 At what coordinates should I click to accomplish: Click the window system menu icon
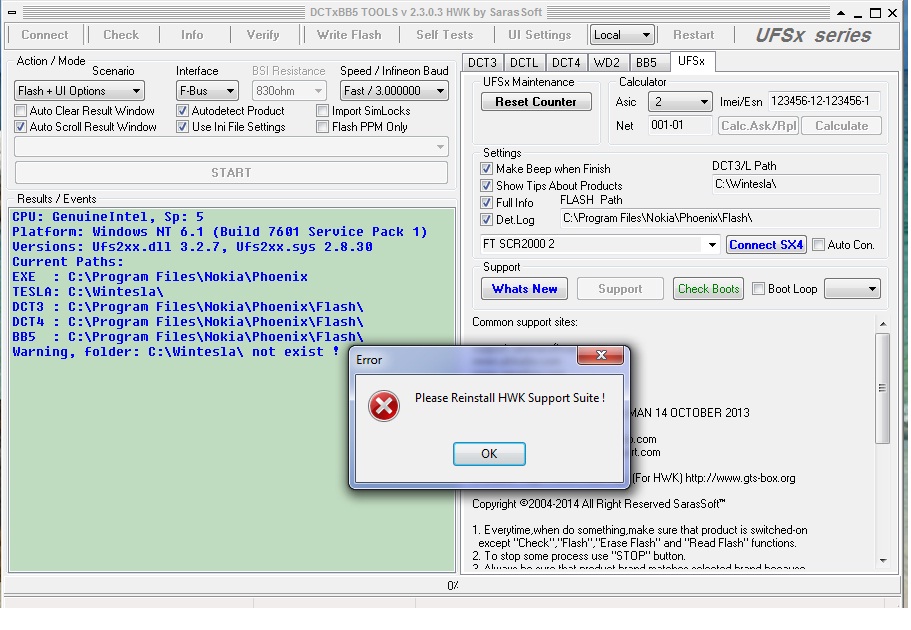[x=12, y=12]
